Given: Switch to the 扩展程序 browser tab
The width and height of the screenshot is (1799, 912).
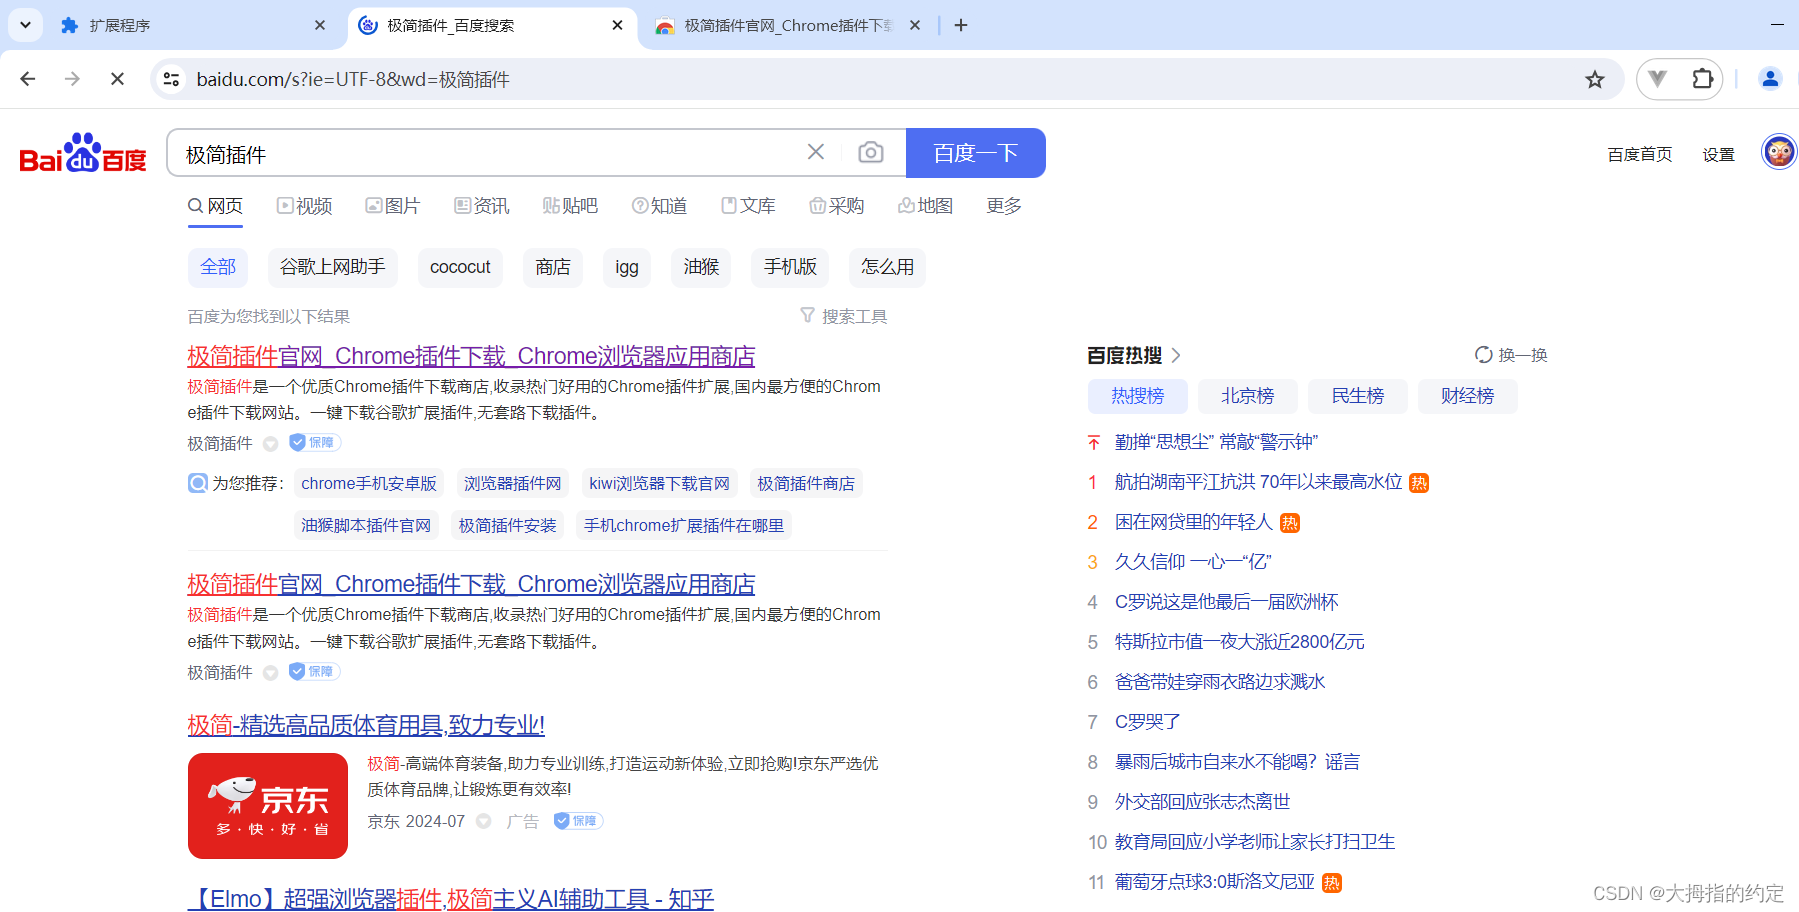Looking at the screenshot, I should click(190, 25).
